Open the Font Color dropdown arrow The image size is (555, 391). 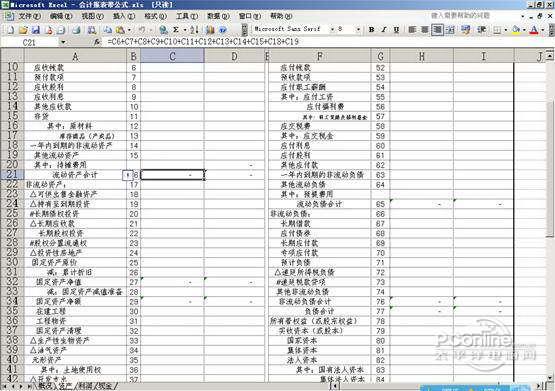[x=542, y=30]
